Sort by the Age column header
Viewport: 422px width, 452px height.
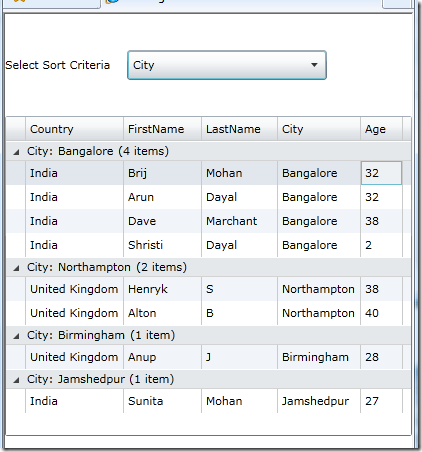click(381, 129)
